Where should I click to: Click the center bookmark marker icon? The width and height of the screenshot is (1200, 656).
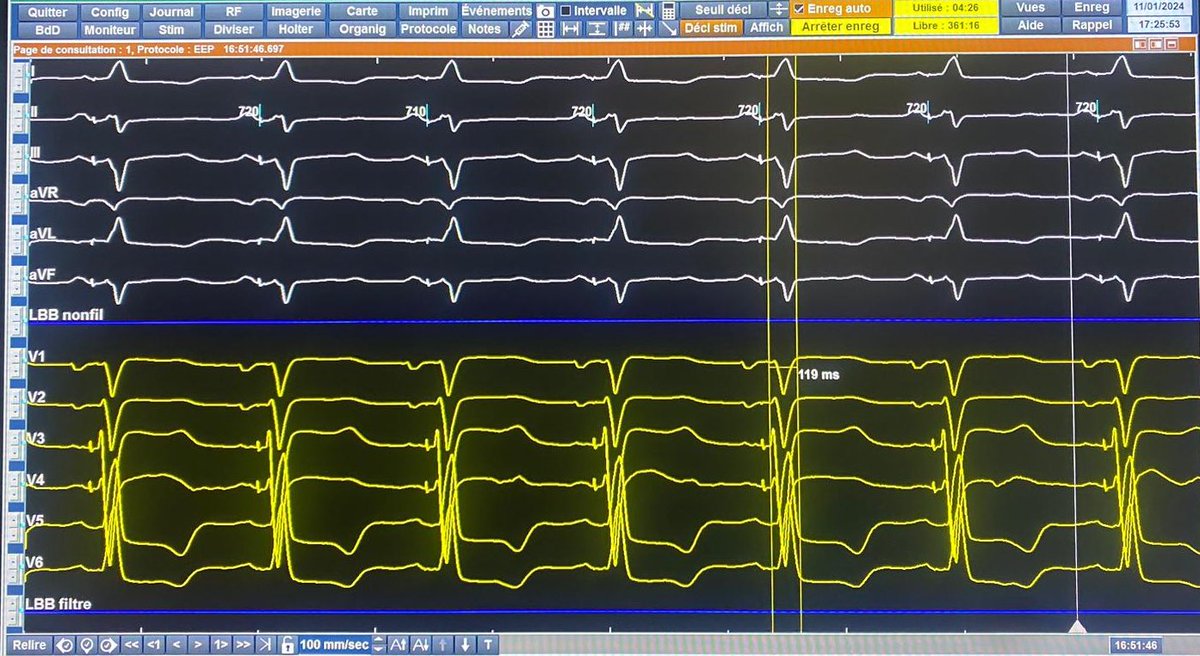point(87,645)
